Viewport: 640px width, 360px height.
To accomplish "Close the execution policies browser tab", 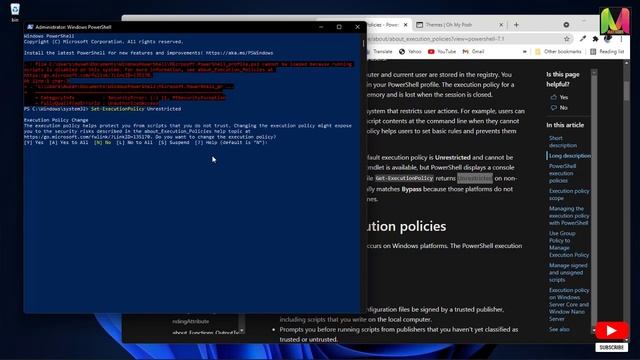I will 405,25.
